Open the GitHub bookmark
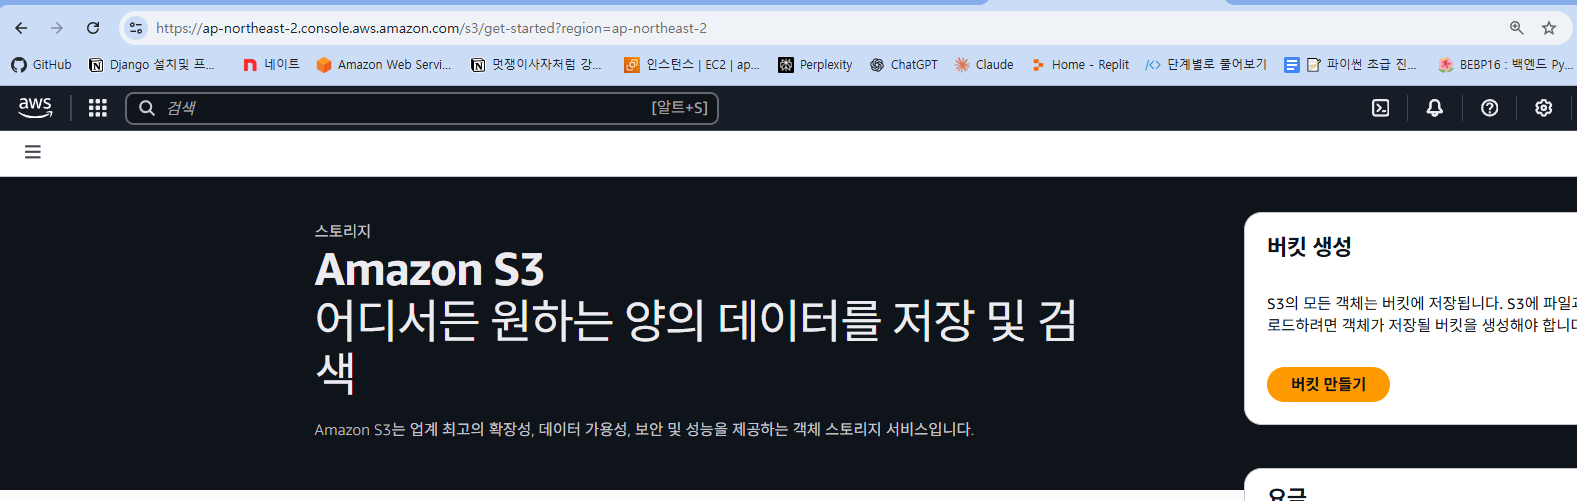The height and width of the screenshot is (501, 1577). pyautogui.click(x=41, y=64)
